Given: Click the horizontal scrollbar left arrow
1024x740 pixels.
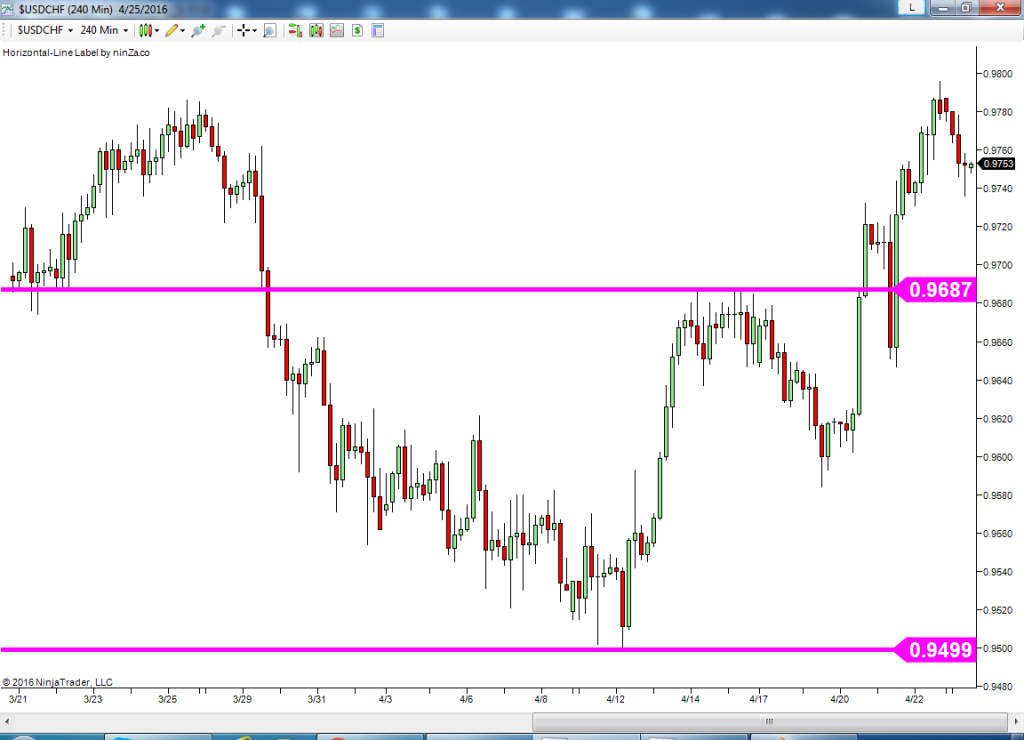Looking at the screenshot, I should pyautogui.click(x=7, y=722).
